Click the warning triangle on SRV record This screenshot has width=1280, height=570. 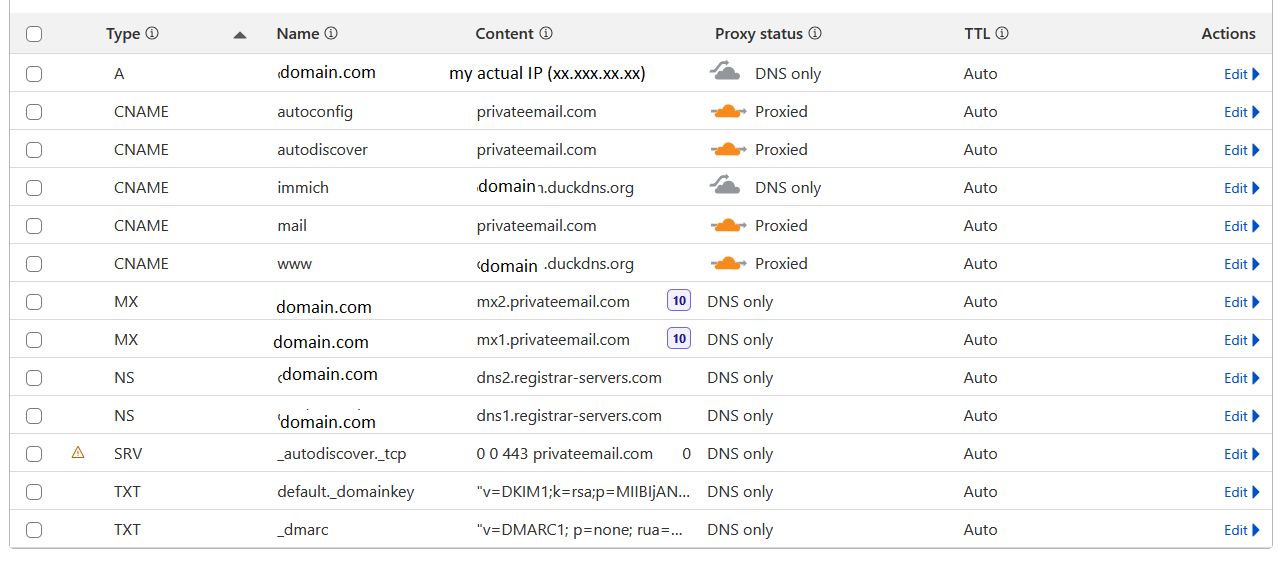78,453
